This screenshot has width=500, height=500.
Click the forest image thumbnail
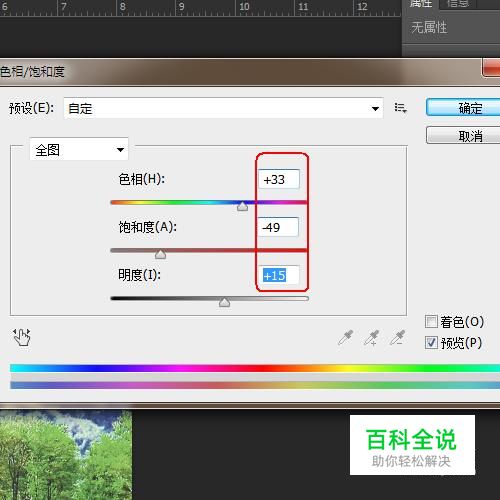(66, 455)
